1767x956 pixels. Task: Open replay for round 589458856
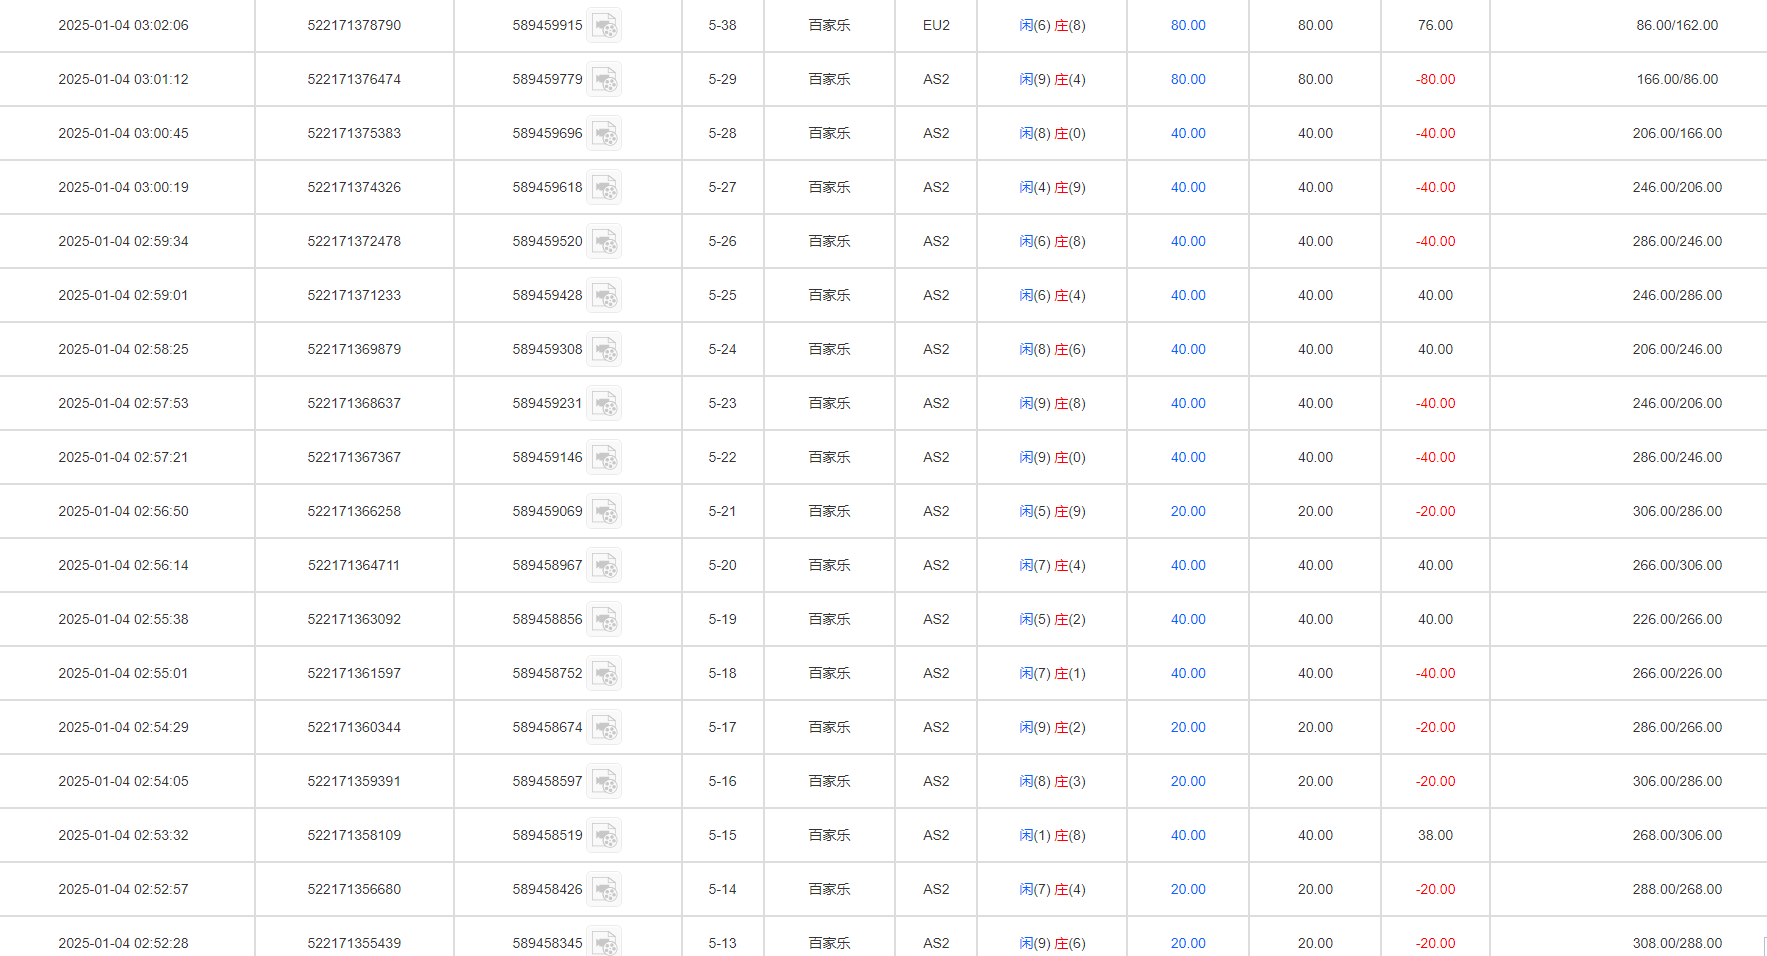[604, 620]
